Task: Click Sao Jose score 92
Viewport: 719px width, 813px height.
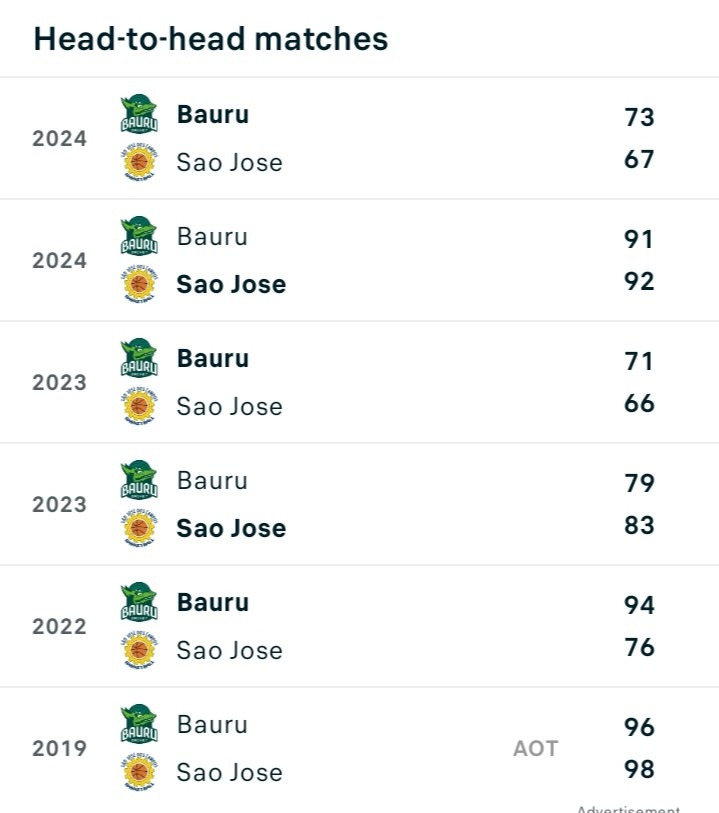Action: [639, 281]
